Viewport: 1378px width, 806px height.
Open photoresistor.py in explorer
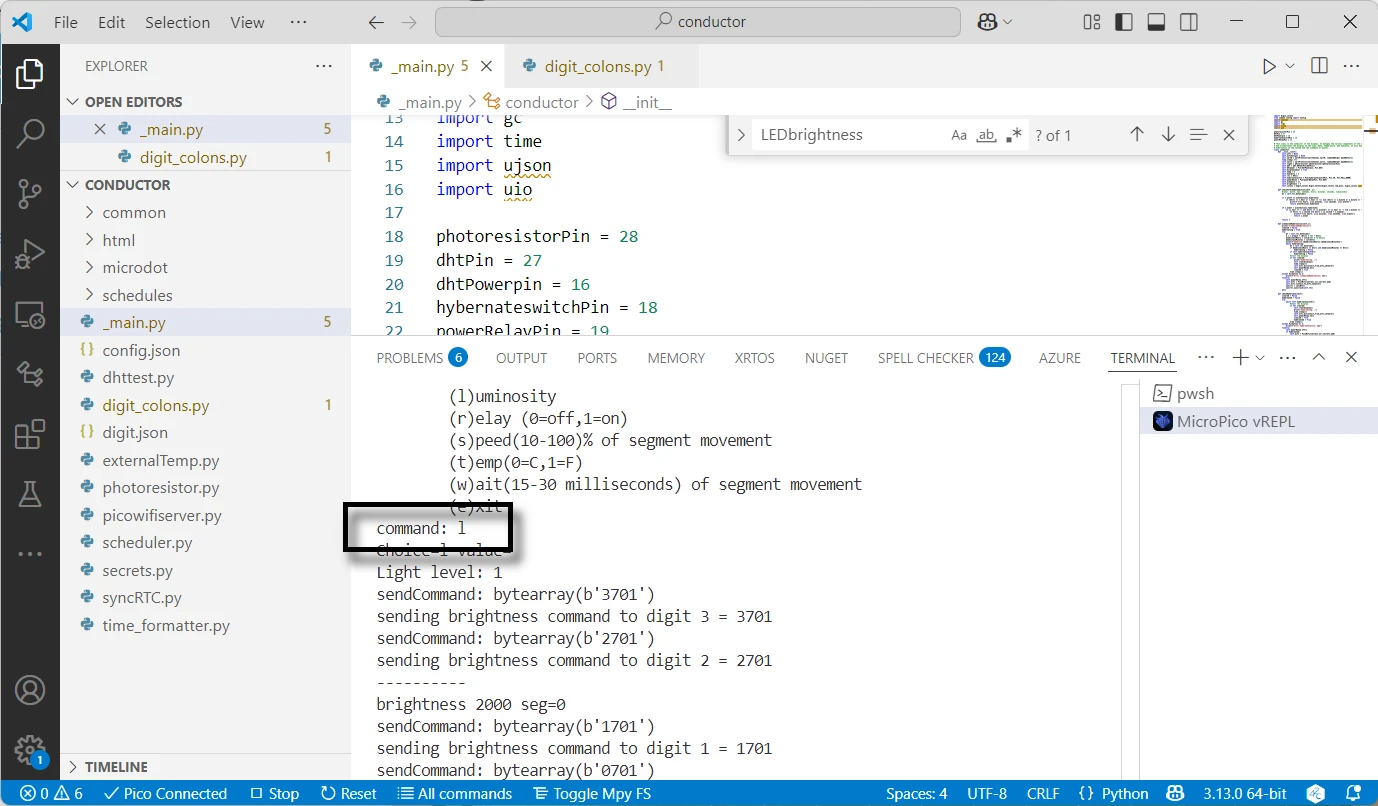pyautogui.click(x=205, y=488)
